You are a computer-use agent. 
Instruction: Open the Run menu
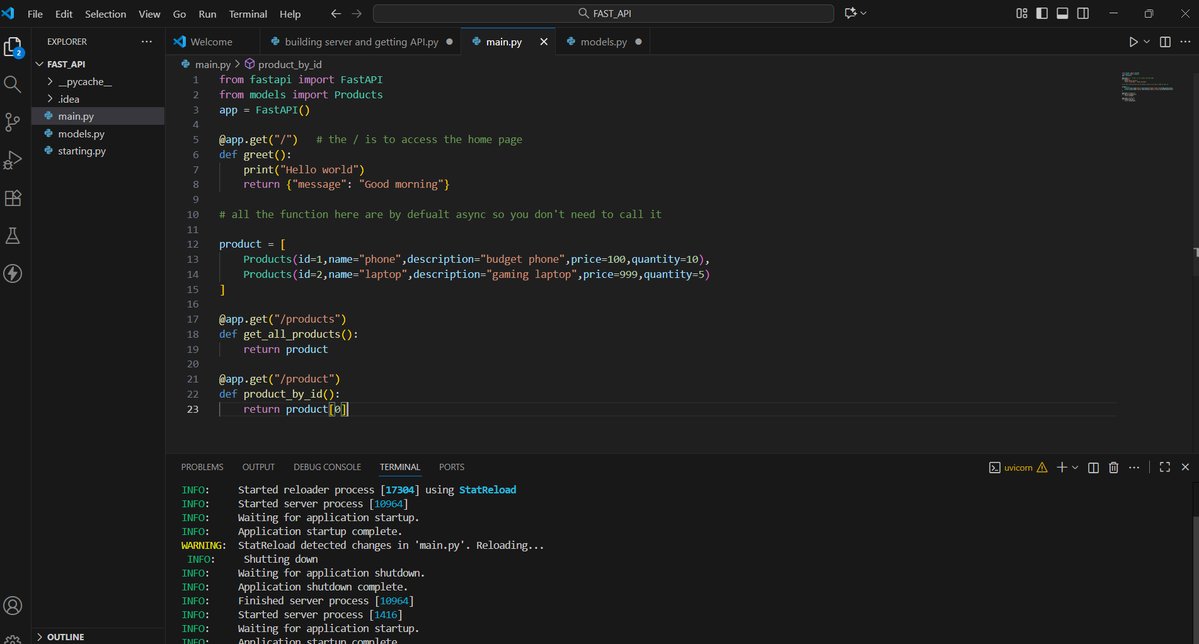[x=207, y=14]
